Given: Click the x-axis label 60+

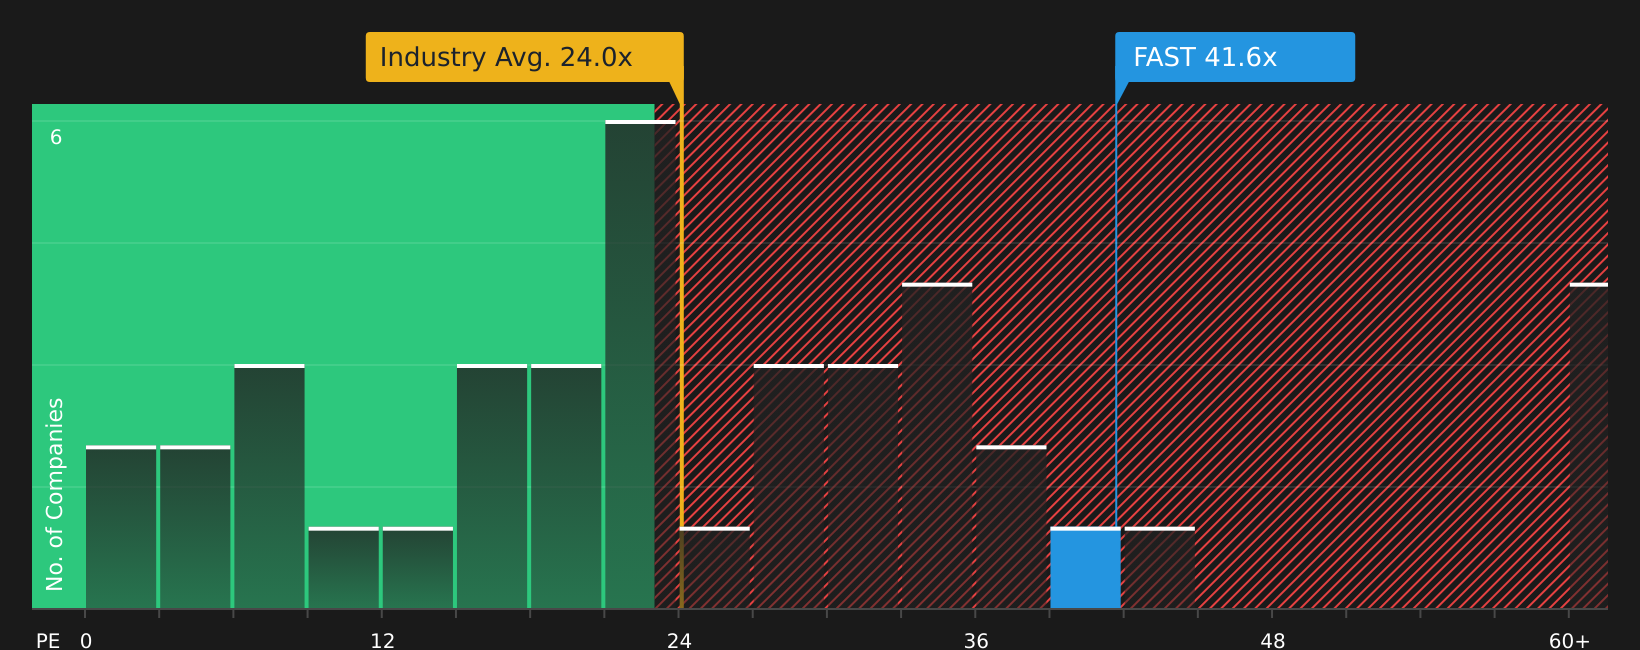Looking at the screenshot, I should click(x=1569, y=641).
